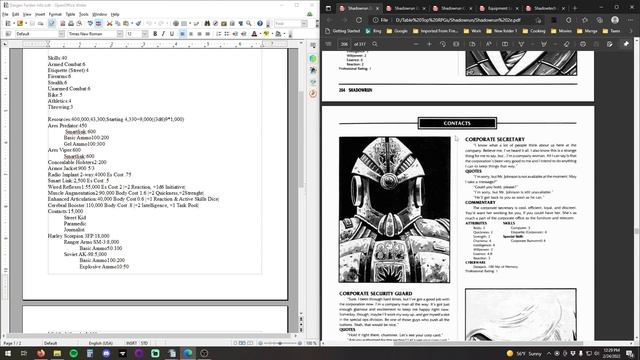Expand the New document dropdown arrow
The height and width of the screenshot is (360, 640).
13,24
